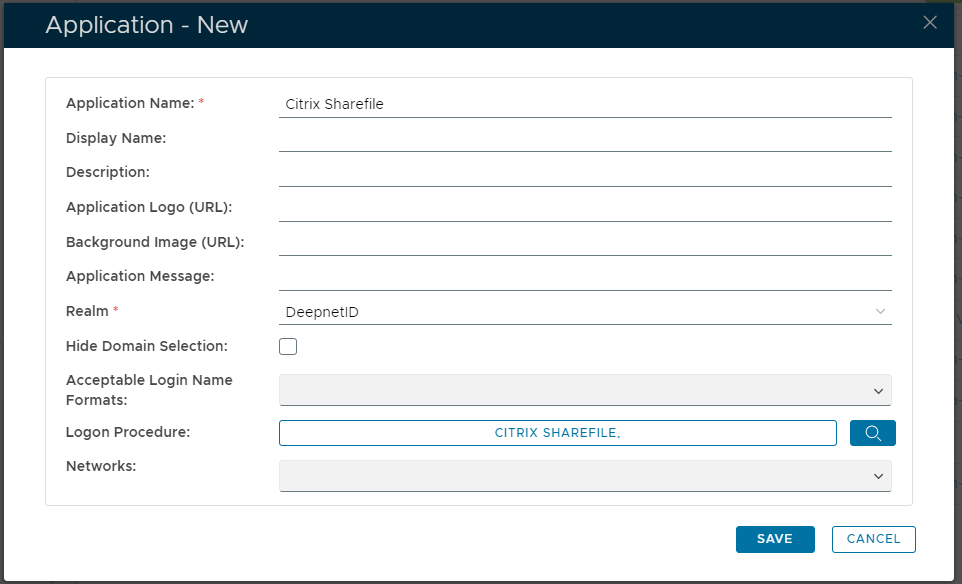The height and width of the screenshot is (584, 962).
Task: Click the "Application - New" dialog title
Action: click(x=147, y=25)
